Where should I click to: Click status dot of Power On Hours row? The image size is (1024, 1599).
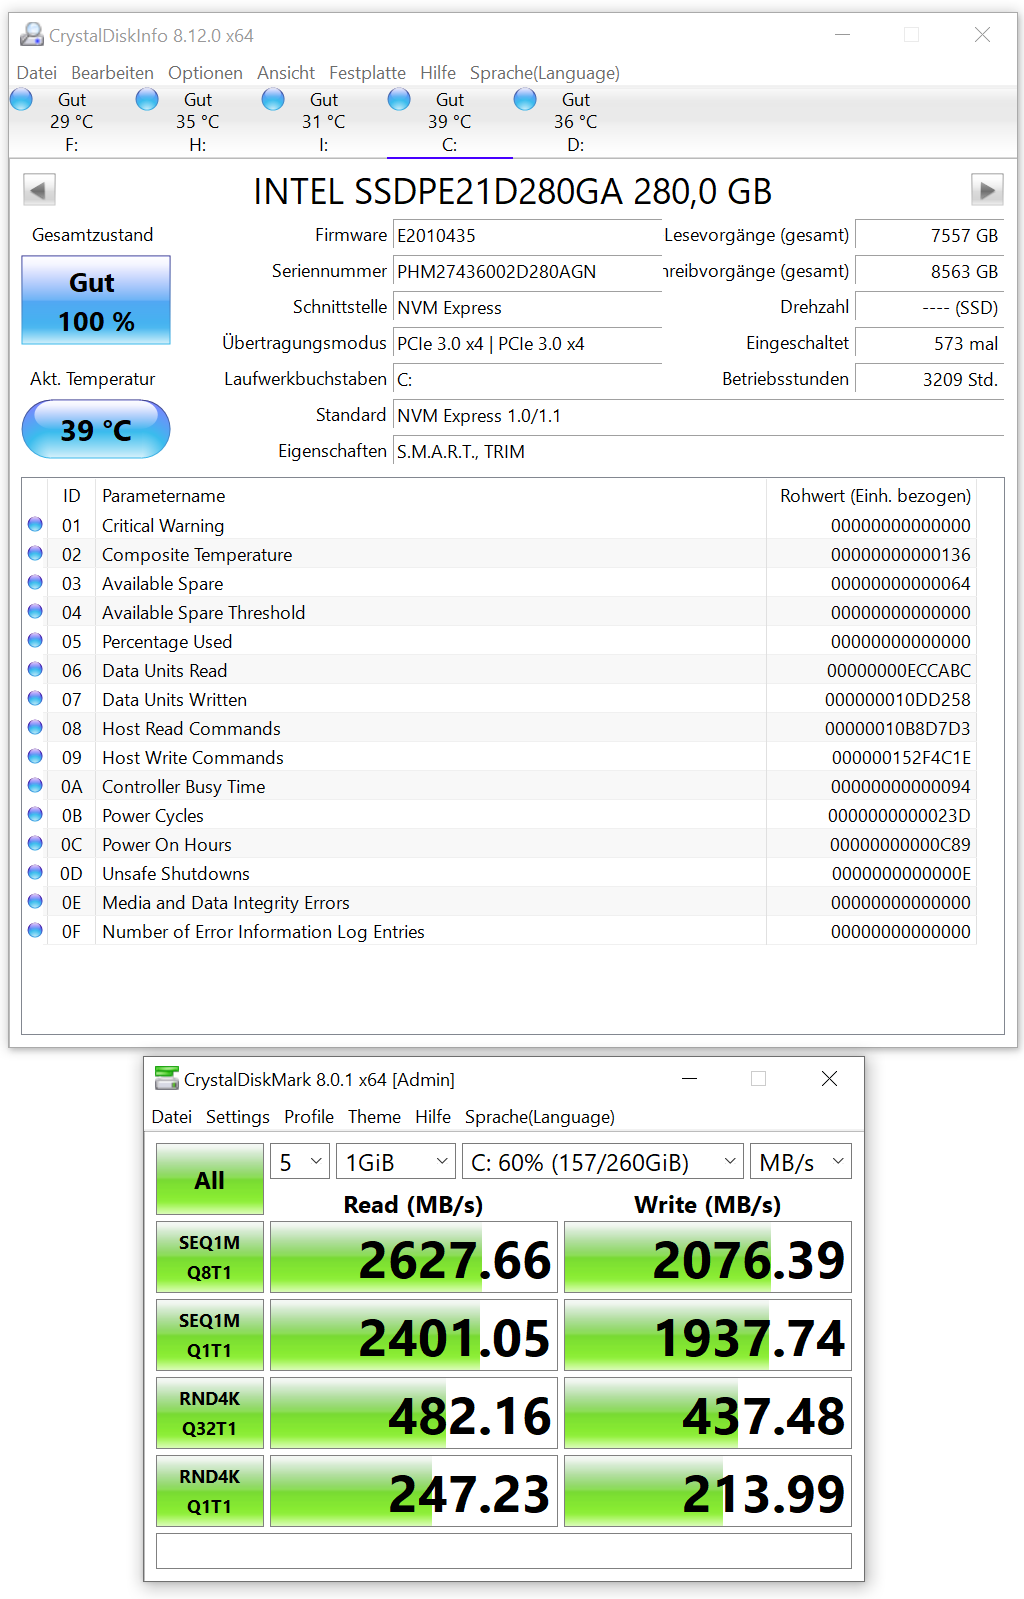[35, 843]
